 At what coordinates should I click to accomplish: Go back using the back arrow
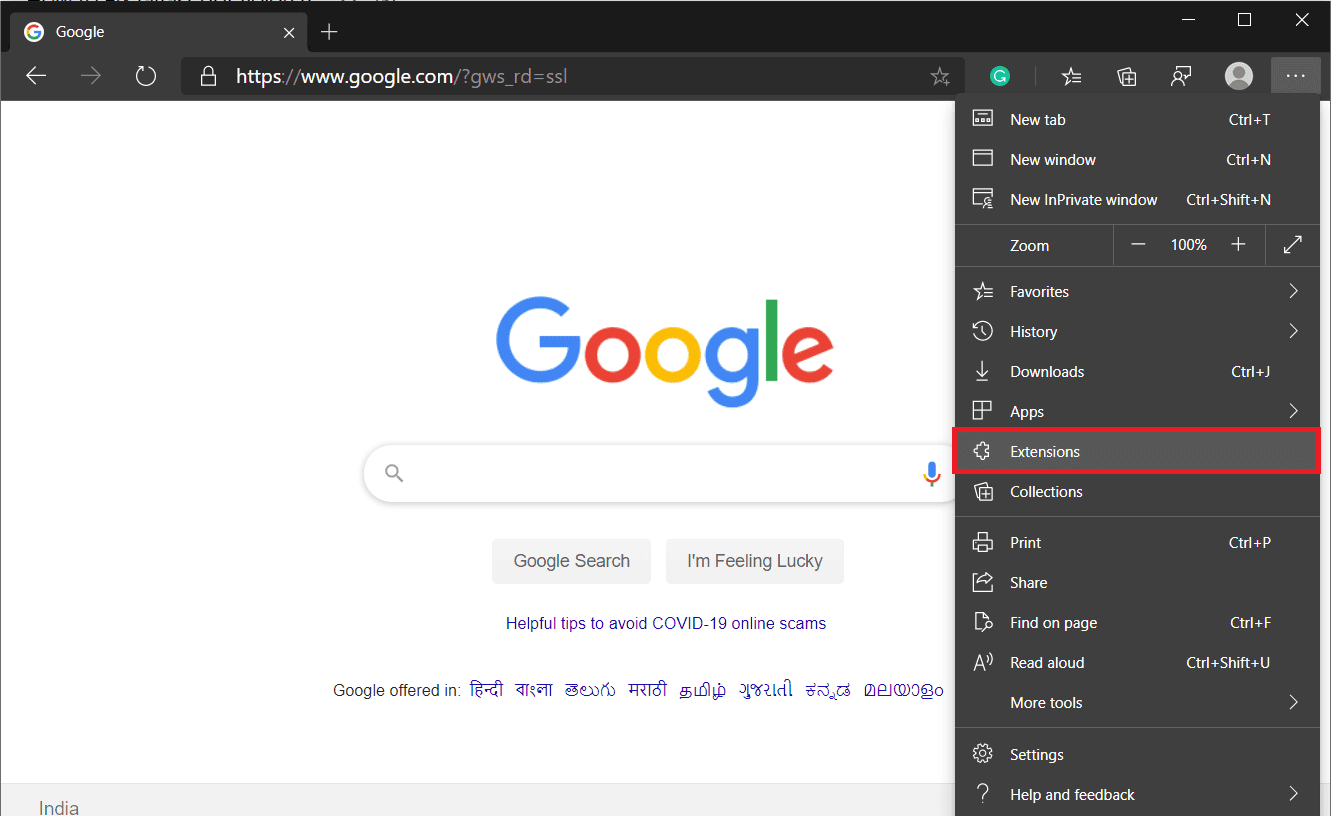click(x=37, y=76)
